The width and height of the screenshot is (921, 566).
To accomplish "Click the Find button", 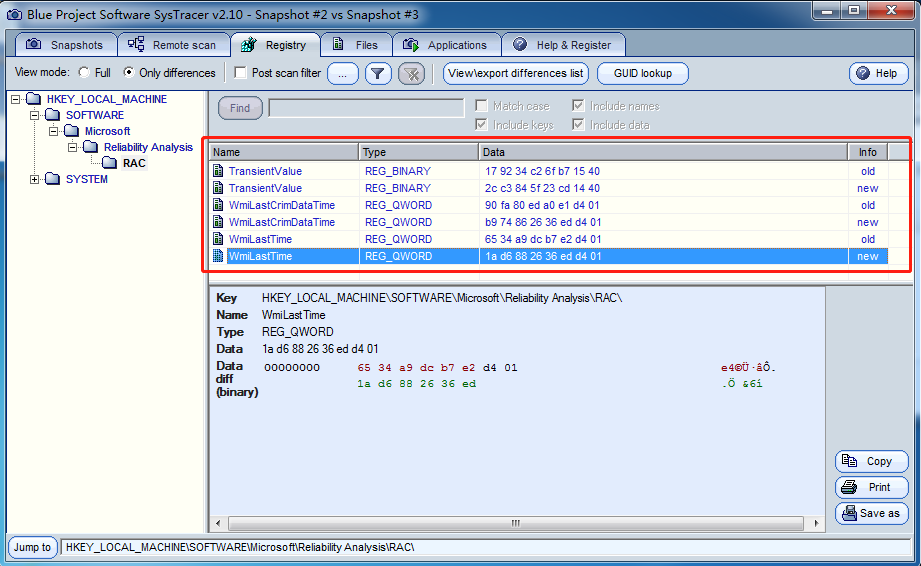I will (x=240, y=108).
